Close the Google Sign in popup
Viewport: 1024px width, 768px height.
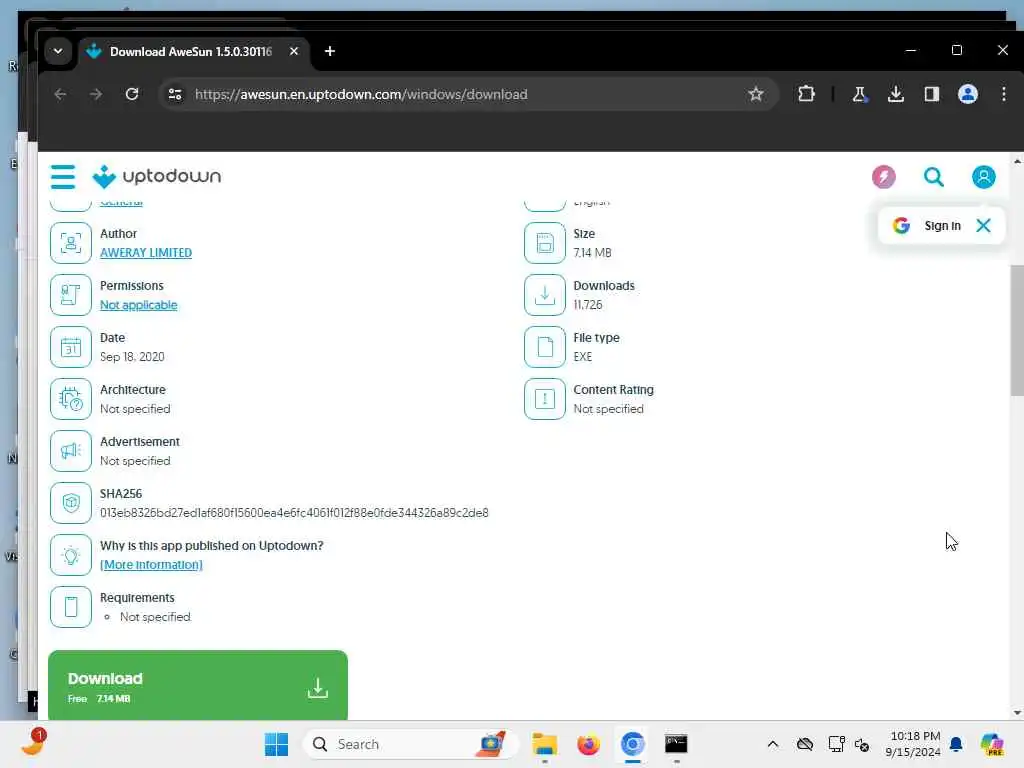[x=983, y=225]
